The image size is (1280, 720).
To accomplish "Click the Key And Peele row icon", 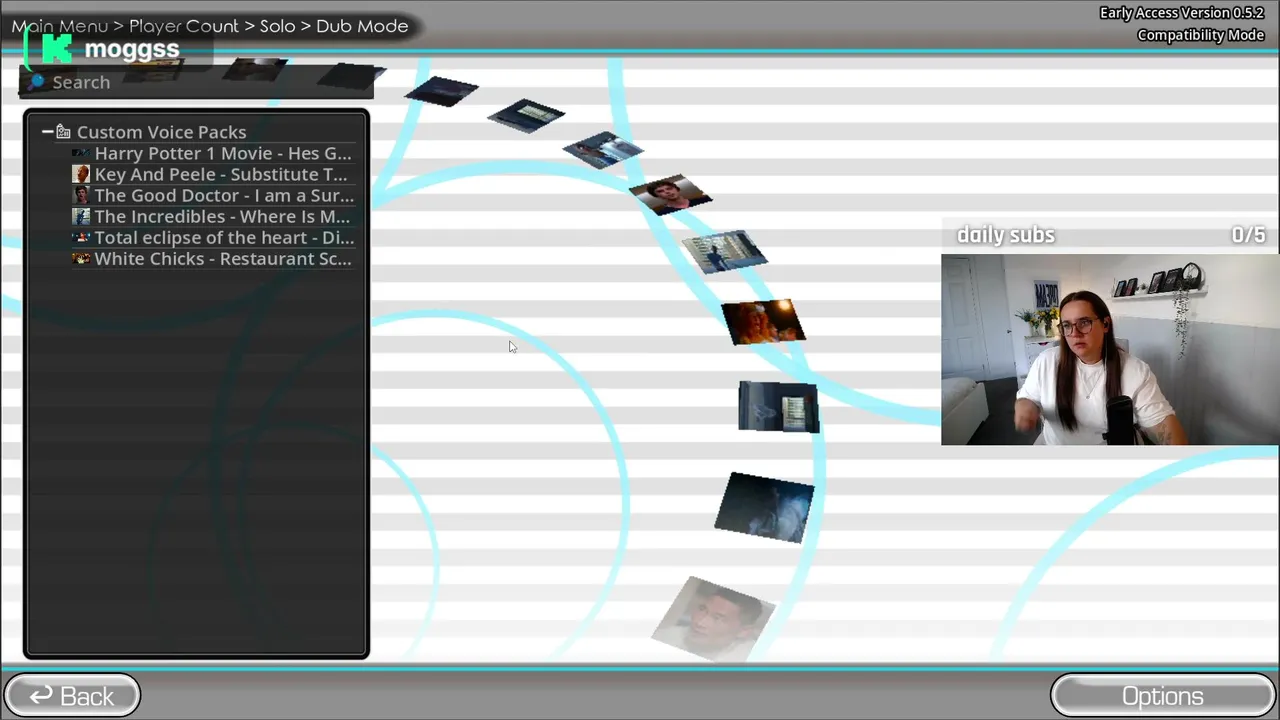I will point(81,174).
